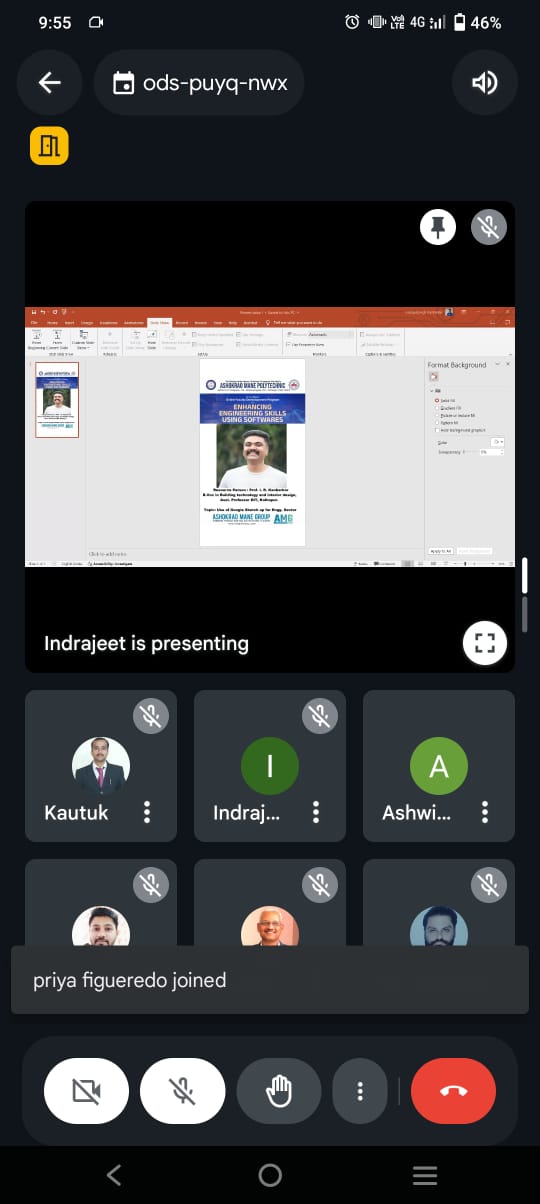
Task: Open more options in the call controls
Action: (360, 1090)
